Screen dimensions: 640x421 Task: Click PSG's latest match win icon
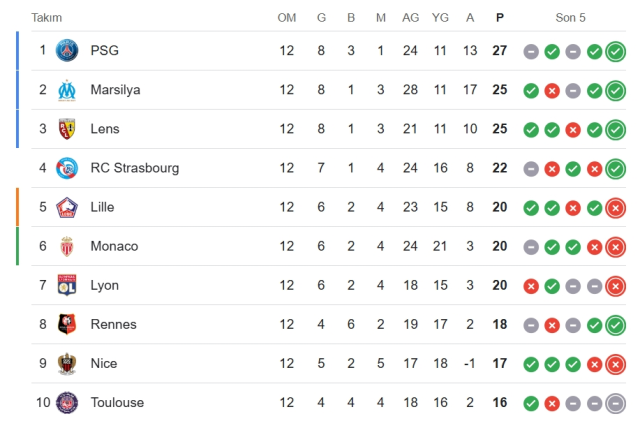(616, 51)
